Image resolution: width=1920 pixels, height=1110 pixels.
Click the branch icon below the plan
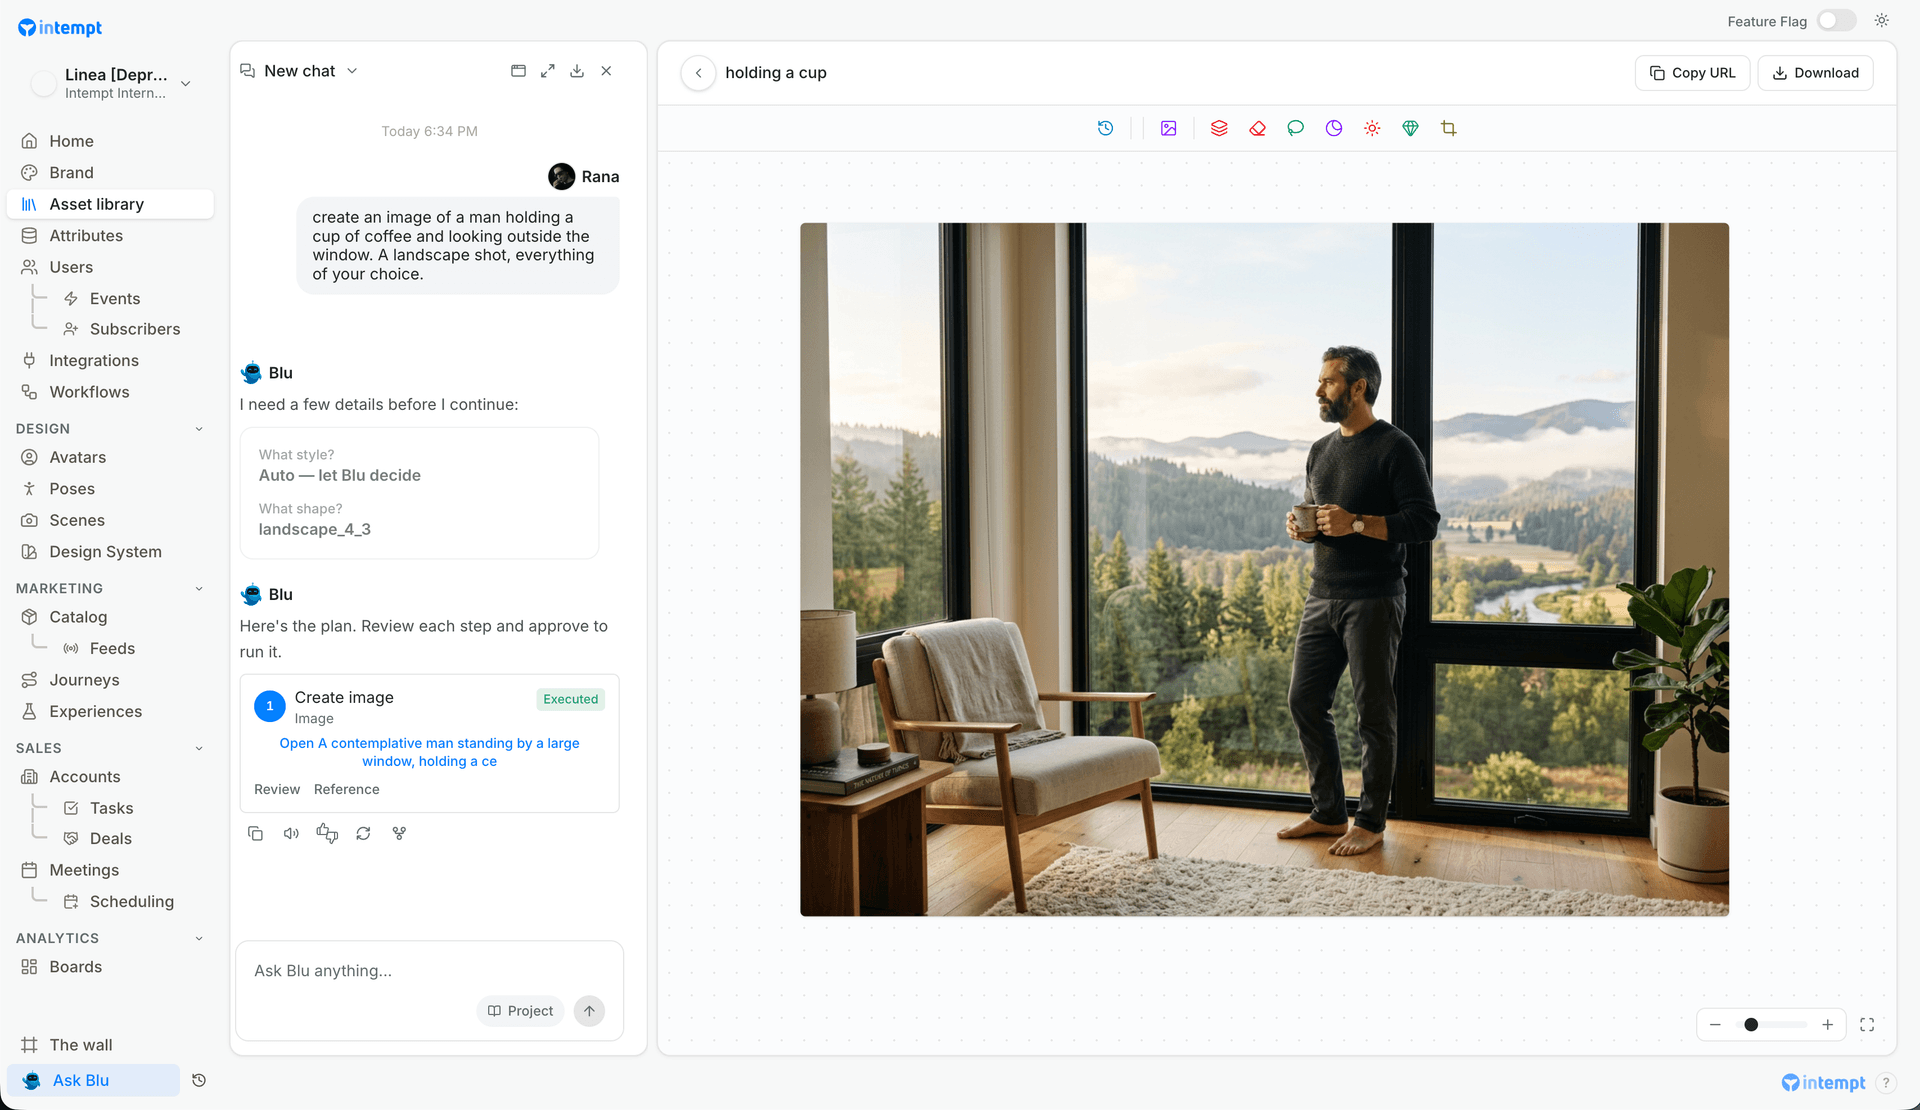tap(399, 833)
